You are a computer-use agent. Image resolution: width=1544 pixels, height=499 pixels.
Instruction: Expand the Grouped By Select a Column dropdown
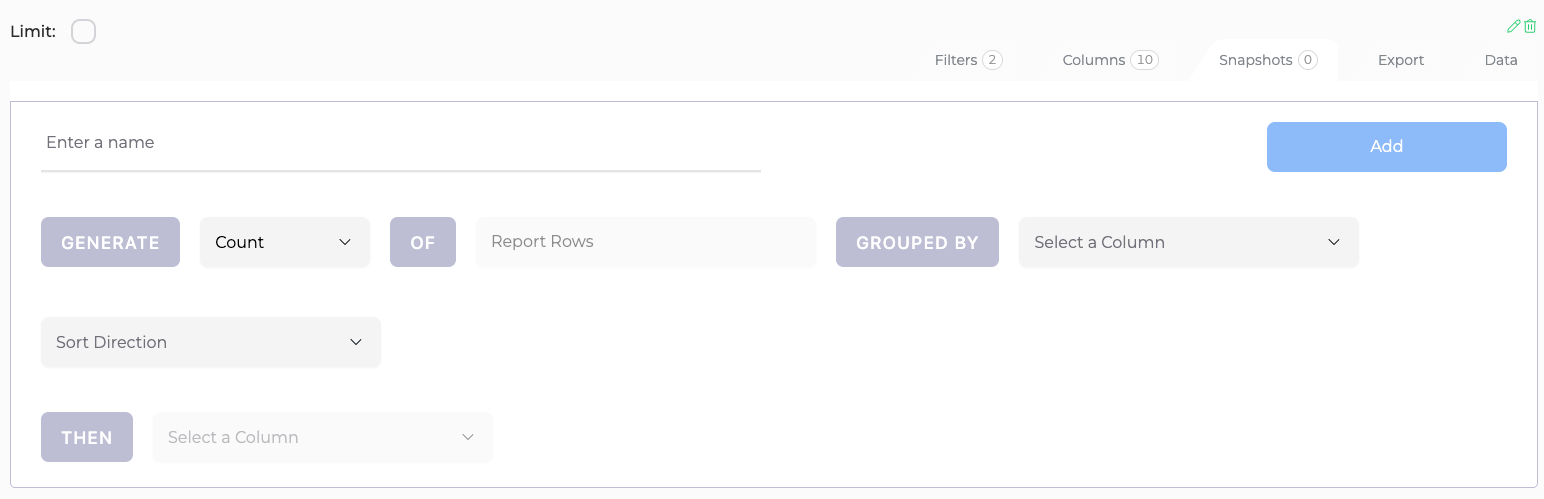tap(1189, 242)
